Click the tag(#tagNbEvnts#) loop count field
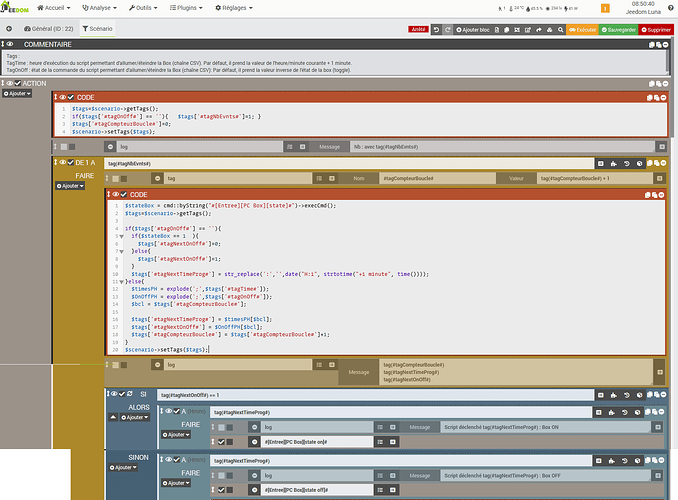The height and width of the screenshot is (500, 678). (x=349, y=163)
